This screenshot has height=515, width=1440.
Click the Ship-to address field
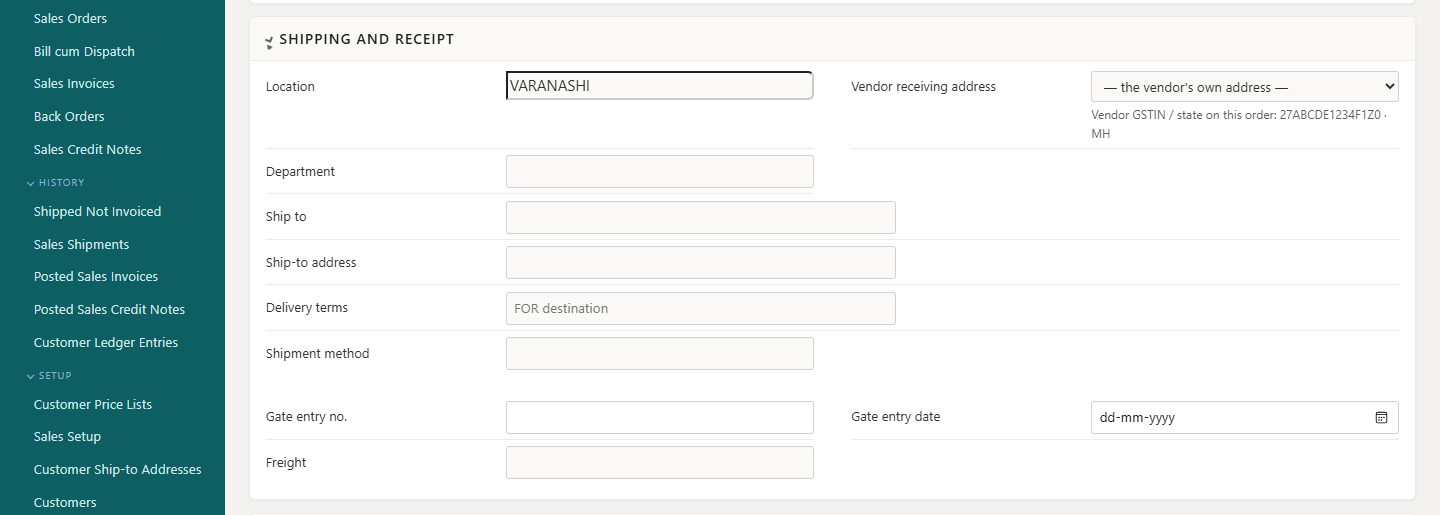point(701,263)
